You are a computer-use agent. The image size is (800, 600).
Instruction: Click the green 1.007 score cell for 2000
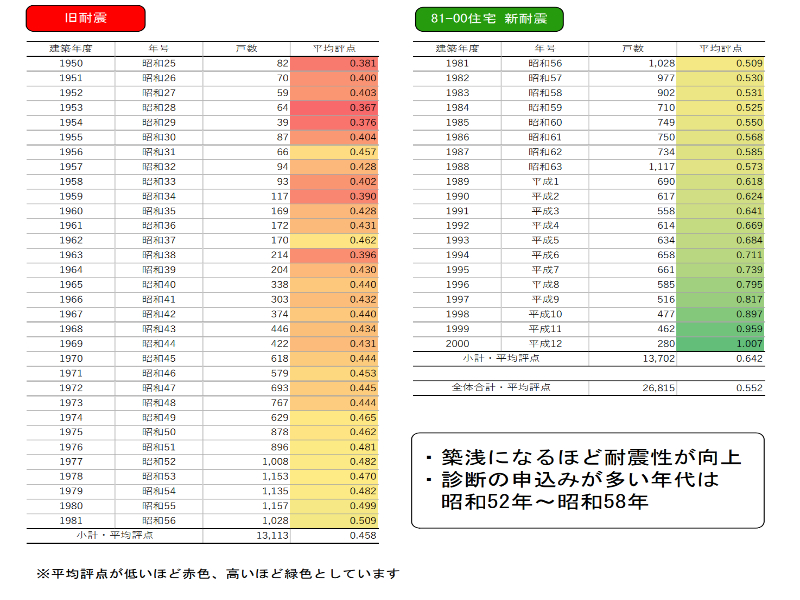click(x=720, y=343)
